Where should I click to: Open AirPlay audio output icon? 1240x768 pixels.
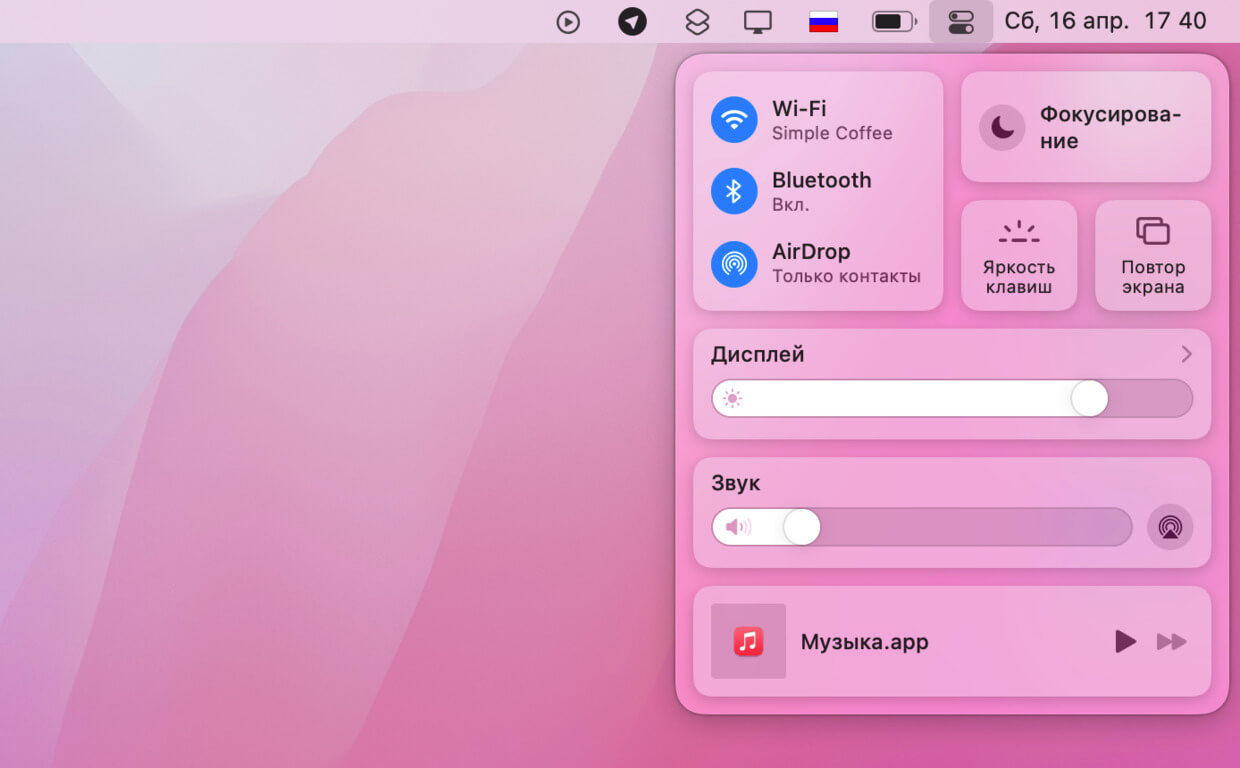(1169, 526)
